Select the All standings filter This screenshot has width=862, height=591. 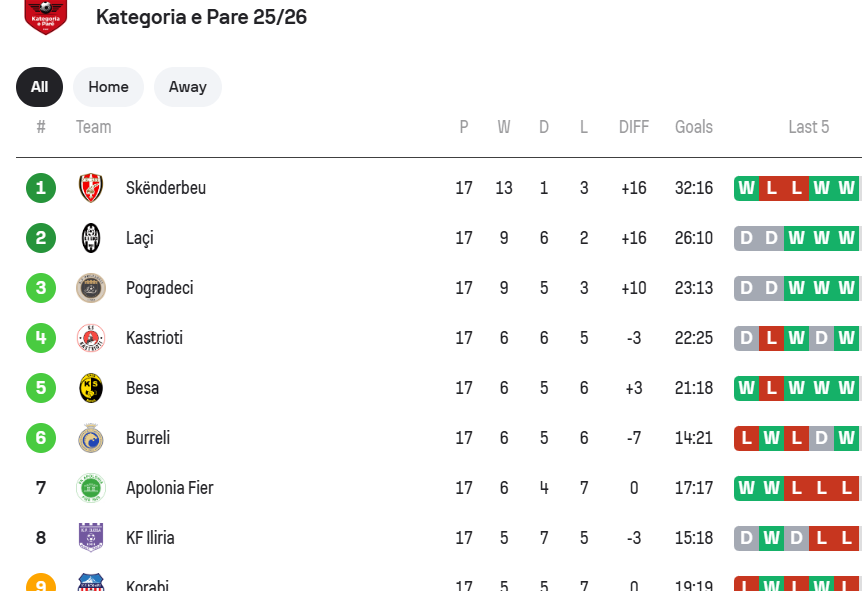39,87
